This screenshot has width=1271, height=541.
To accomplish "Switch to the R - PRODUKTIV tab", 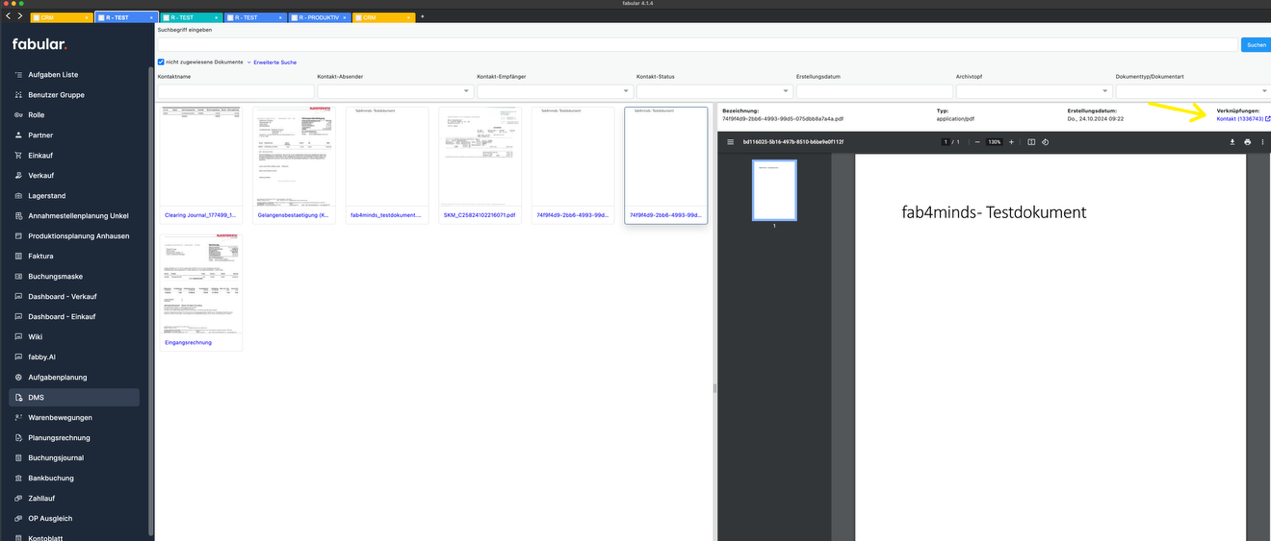I will 318,18.
